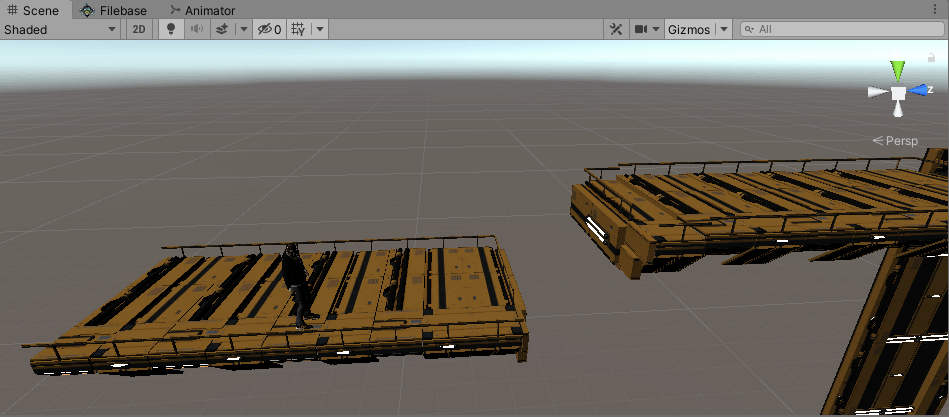Click the left white axis gizmo cone
This screenshot has width=949, height=417.
[878, 92]
